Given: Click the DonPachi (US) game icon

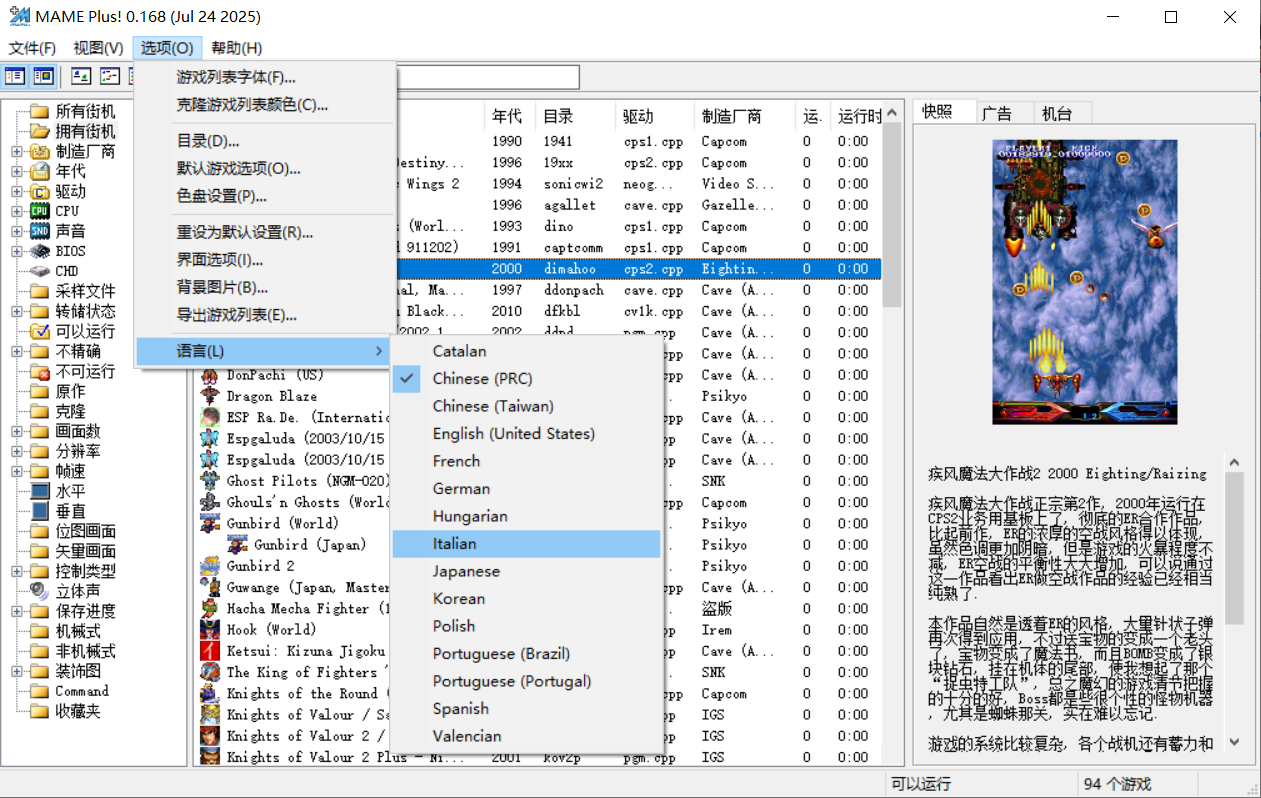Looking at the screenshot, I should coord(210,375).
